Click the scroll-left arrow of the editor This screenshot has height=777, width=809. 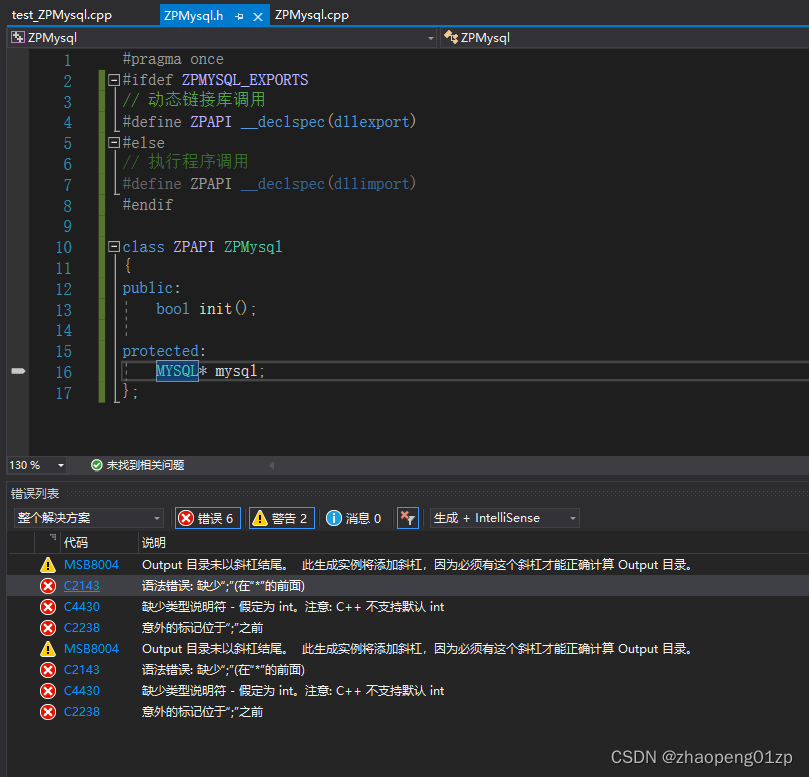pyautogui.click(x=271, y=465)
